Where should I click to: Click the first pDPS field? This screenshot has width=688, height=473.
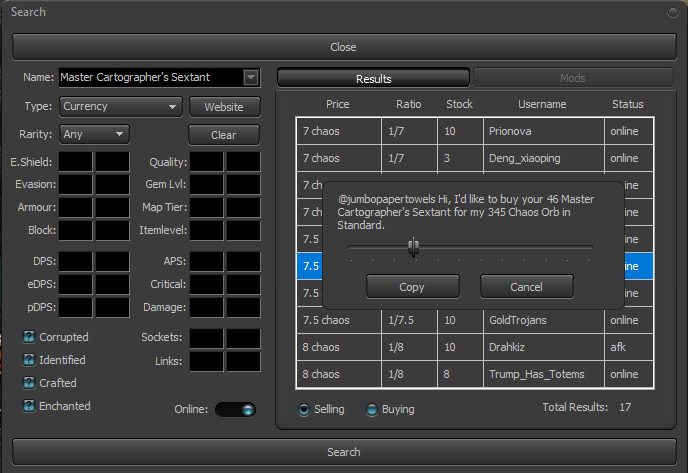[76, 308]
